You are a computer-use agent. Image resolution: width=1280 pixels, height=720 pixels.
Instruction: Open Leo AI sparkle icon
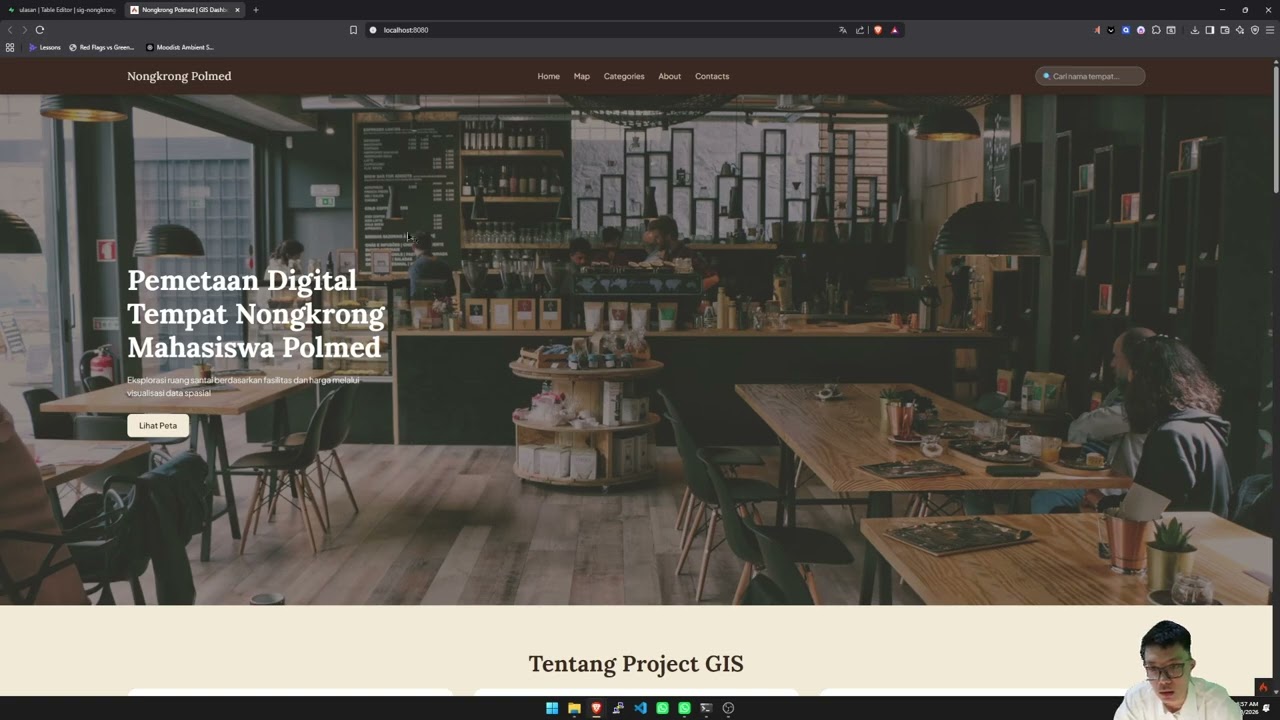pyautogui.click(x=1240, y=30)
